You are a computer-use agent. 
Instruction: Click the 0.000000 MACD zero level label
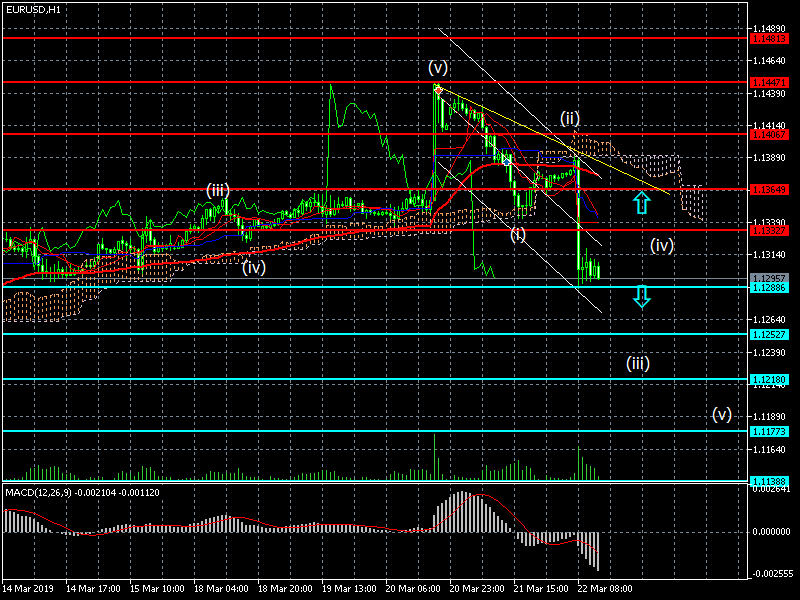coord(771,532)
